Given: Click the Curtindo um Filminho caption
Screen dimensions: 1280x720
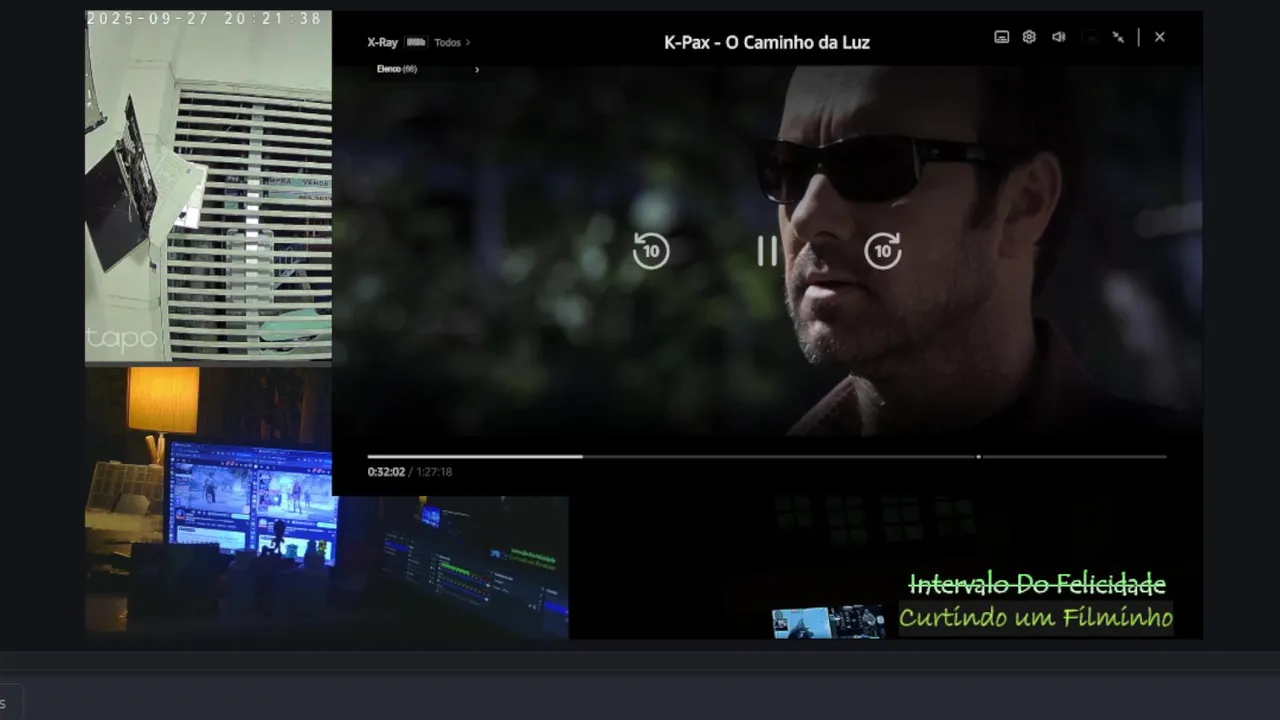Looking at the screenshot, I should point(1036,618).
